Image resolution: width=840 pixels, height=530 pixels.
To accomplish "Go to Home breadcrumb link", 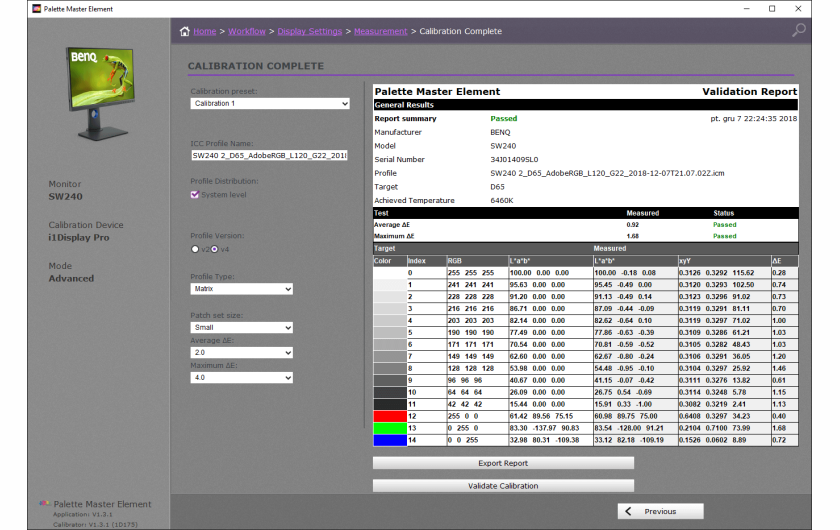I will (x=205, y=31).
